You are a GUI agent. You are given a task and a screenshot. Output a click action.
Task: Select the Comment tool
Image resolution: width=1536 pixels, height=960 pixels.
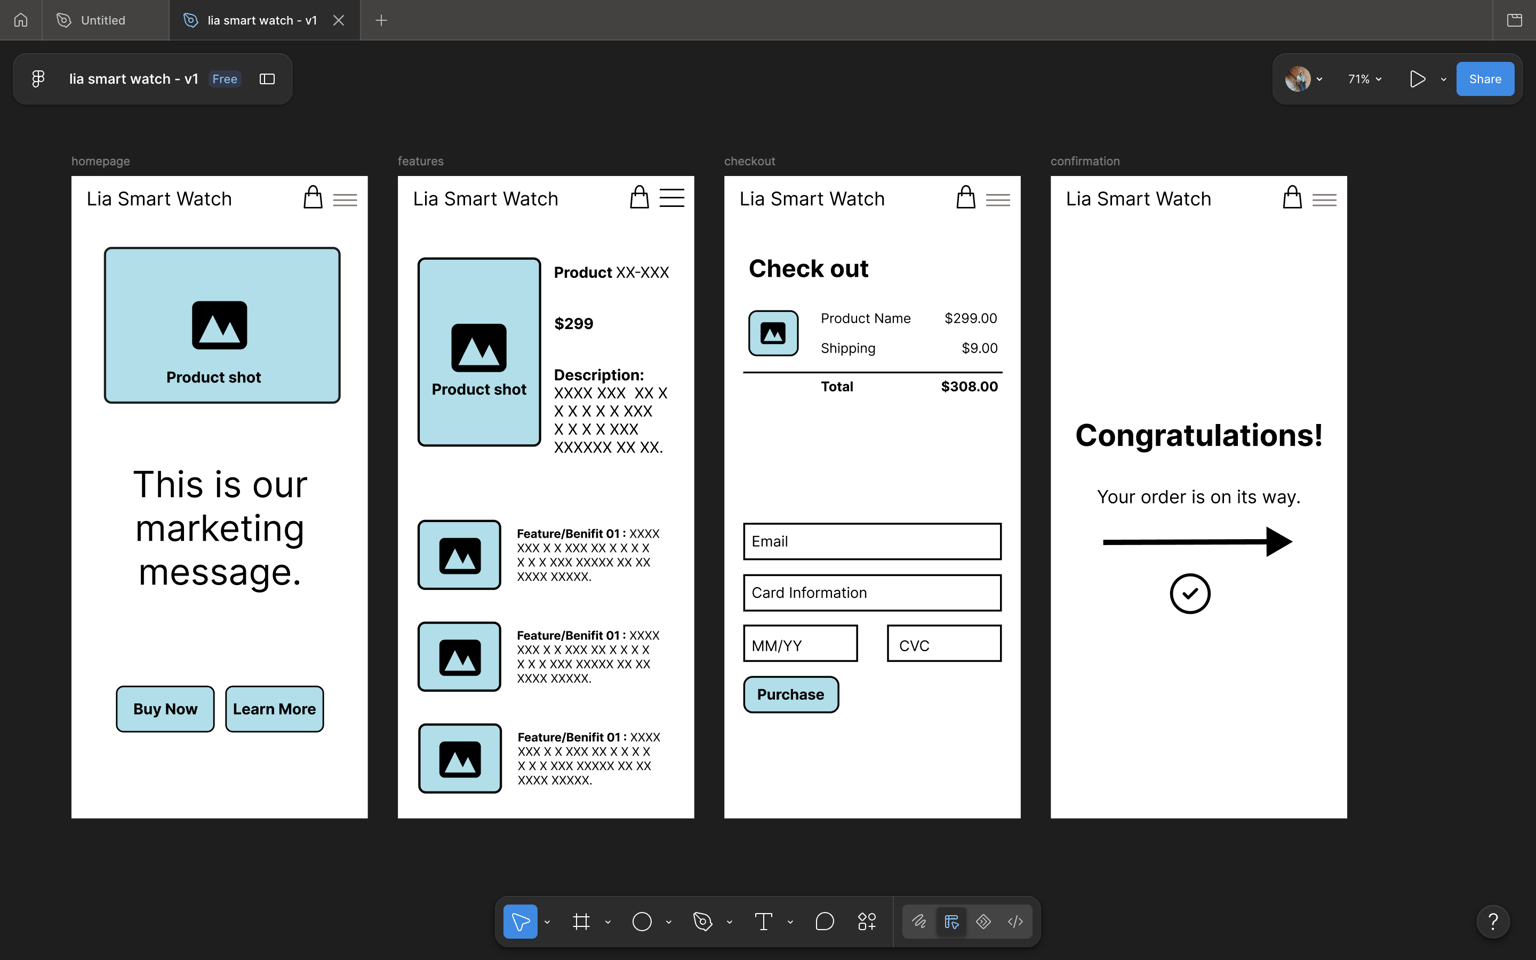[x=824, y=922]
